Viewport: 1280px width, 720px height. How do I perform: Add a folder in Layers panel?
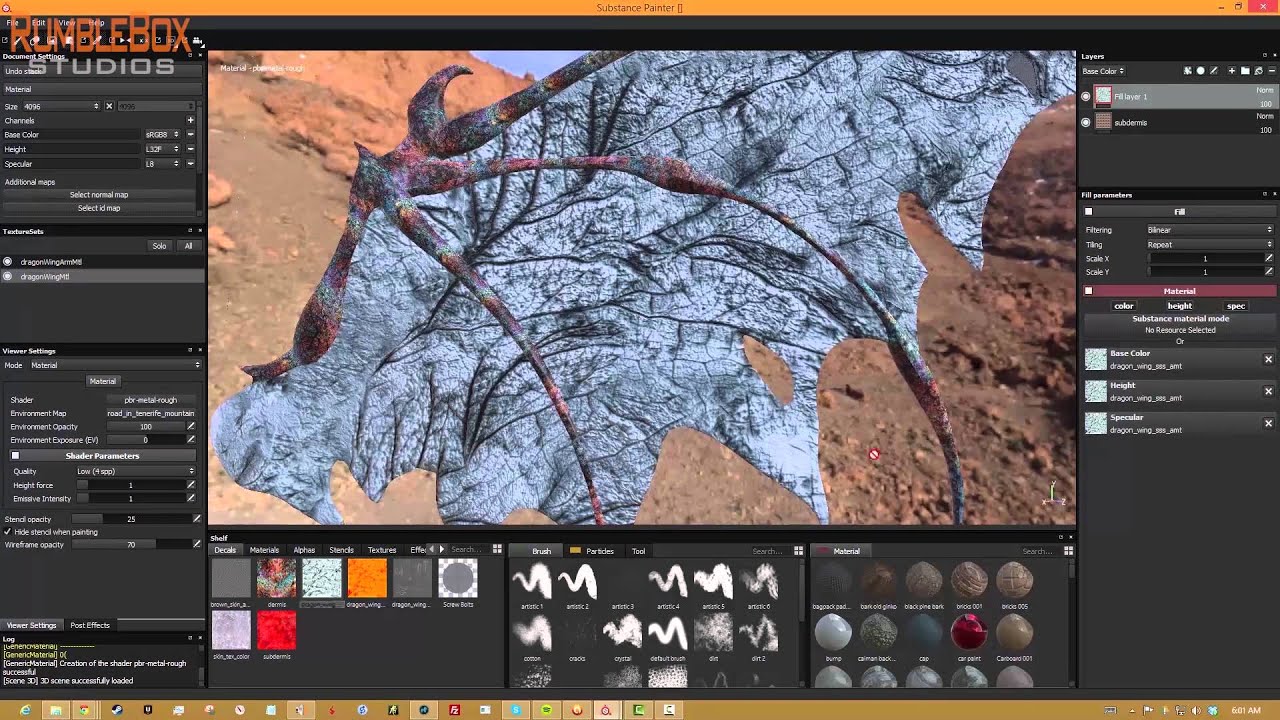(1245, 71)
